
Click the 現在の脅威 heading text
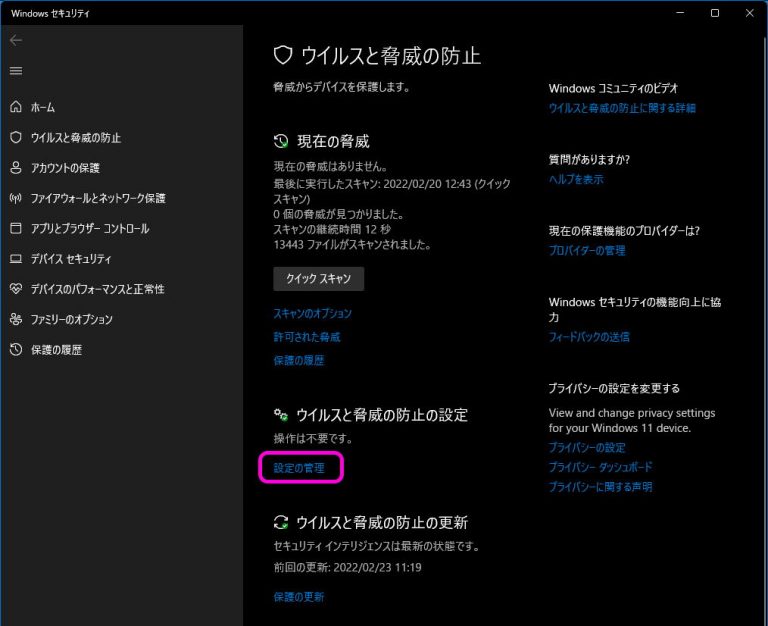333,142
